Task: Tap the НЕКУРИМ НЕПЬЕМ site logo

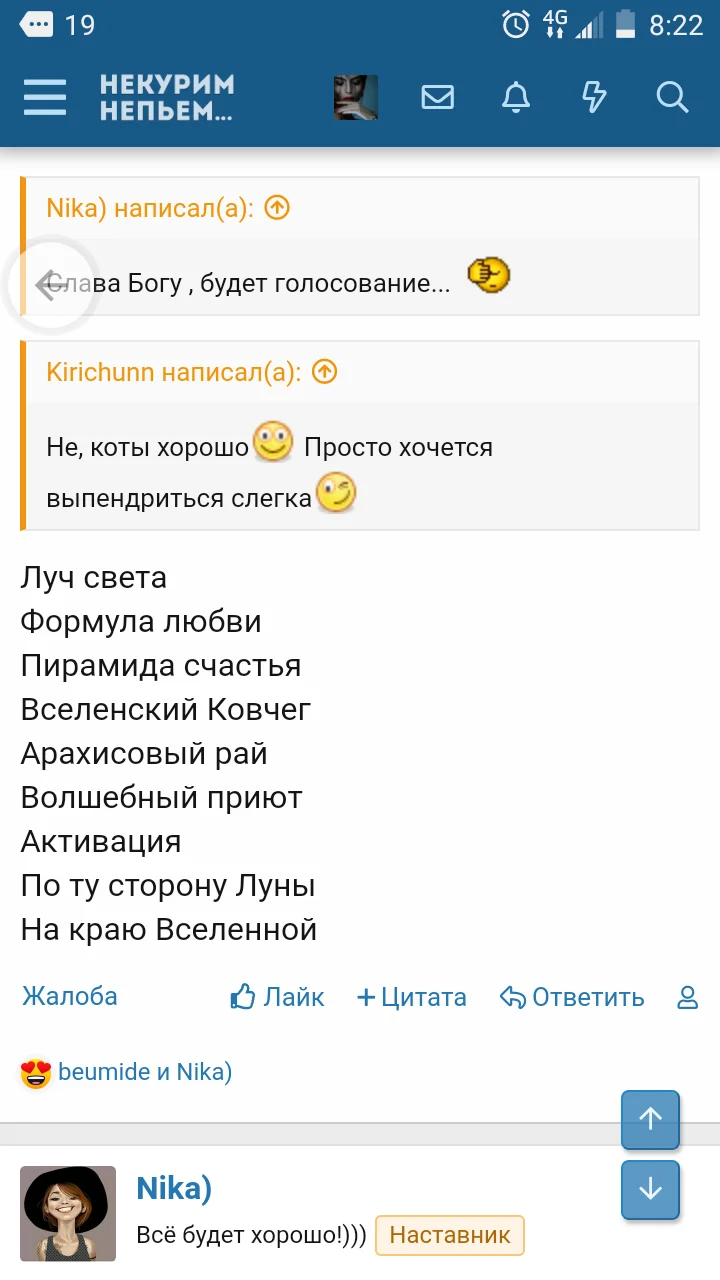Action: click(170, 97)
